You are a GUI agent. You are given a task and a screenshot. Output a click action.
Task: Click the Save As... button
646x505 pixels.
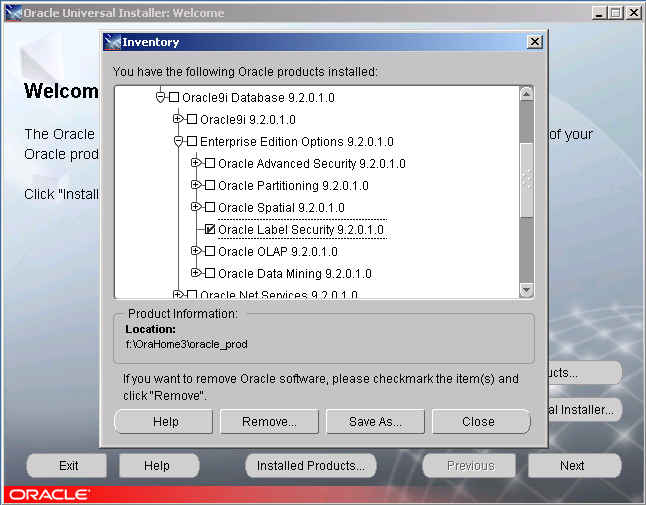point(375,421)
